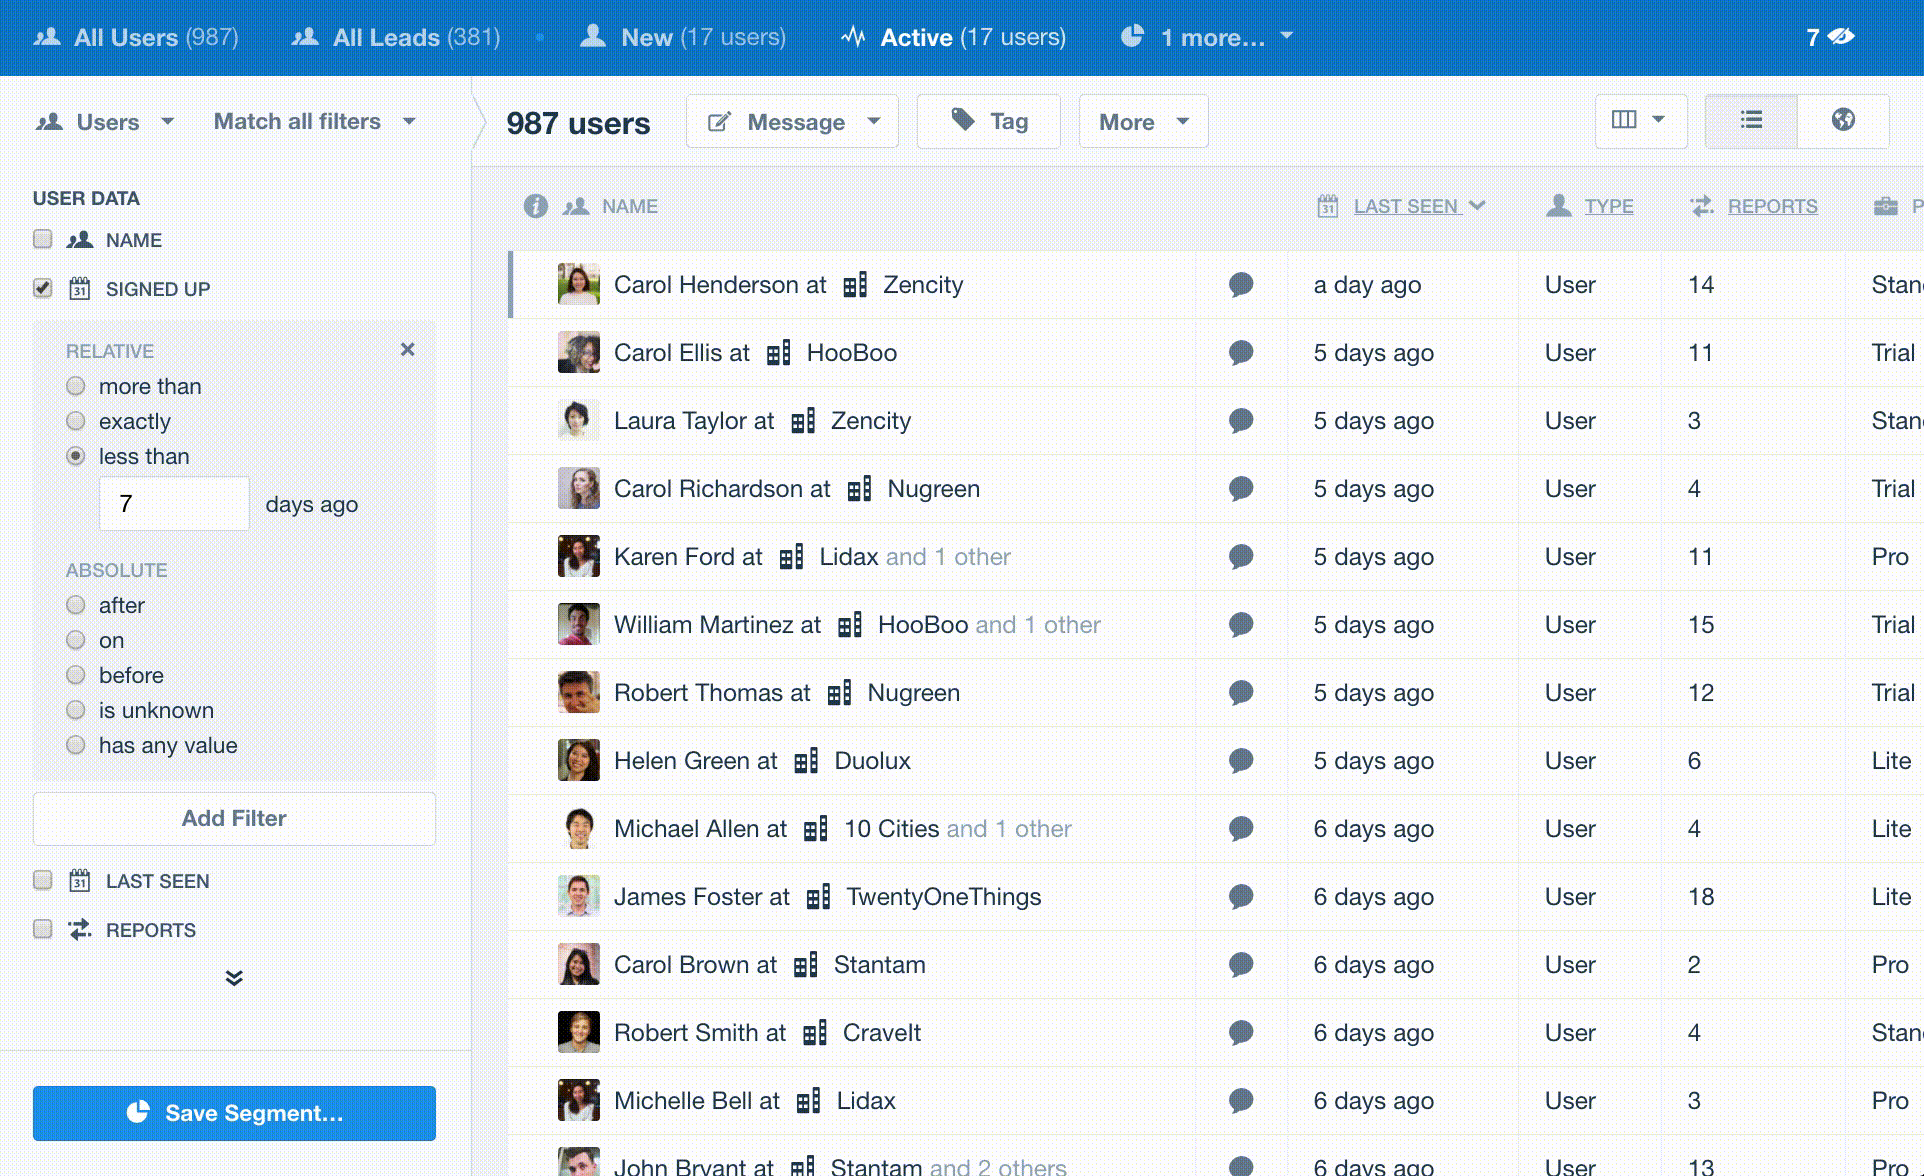The width and height of the screenshot is (1924, 1176).
Task: Click Carol Henderson's chat bubble icon
Action: coord(1241,285)
